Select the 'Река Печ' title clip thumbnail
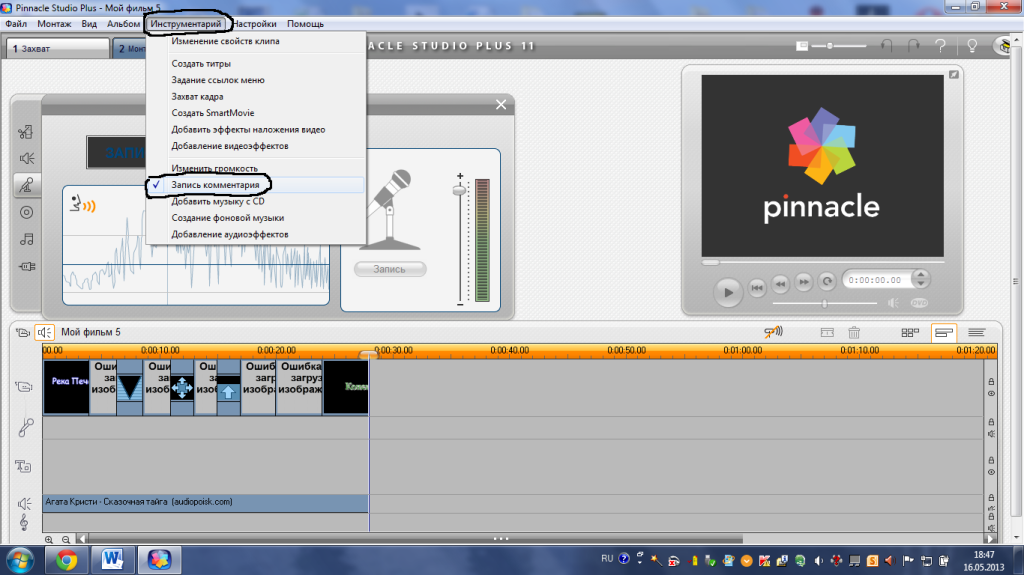The width and height of the screenshot is (1024, 575). pos(66,387)
